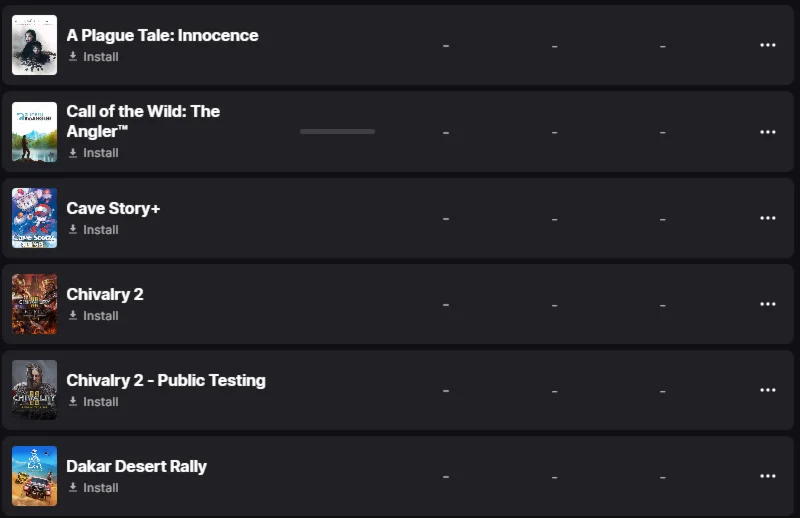The height and width of the screenshot is (518, 800).
Task: Click download icon under Cave Story+
Action: [x=73, y=230]
